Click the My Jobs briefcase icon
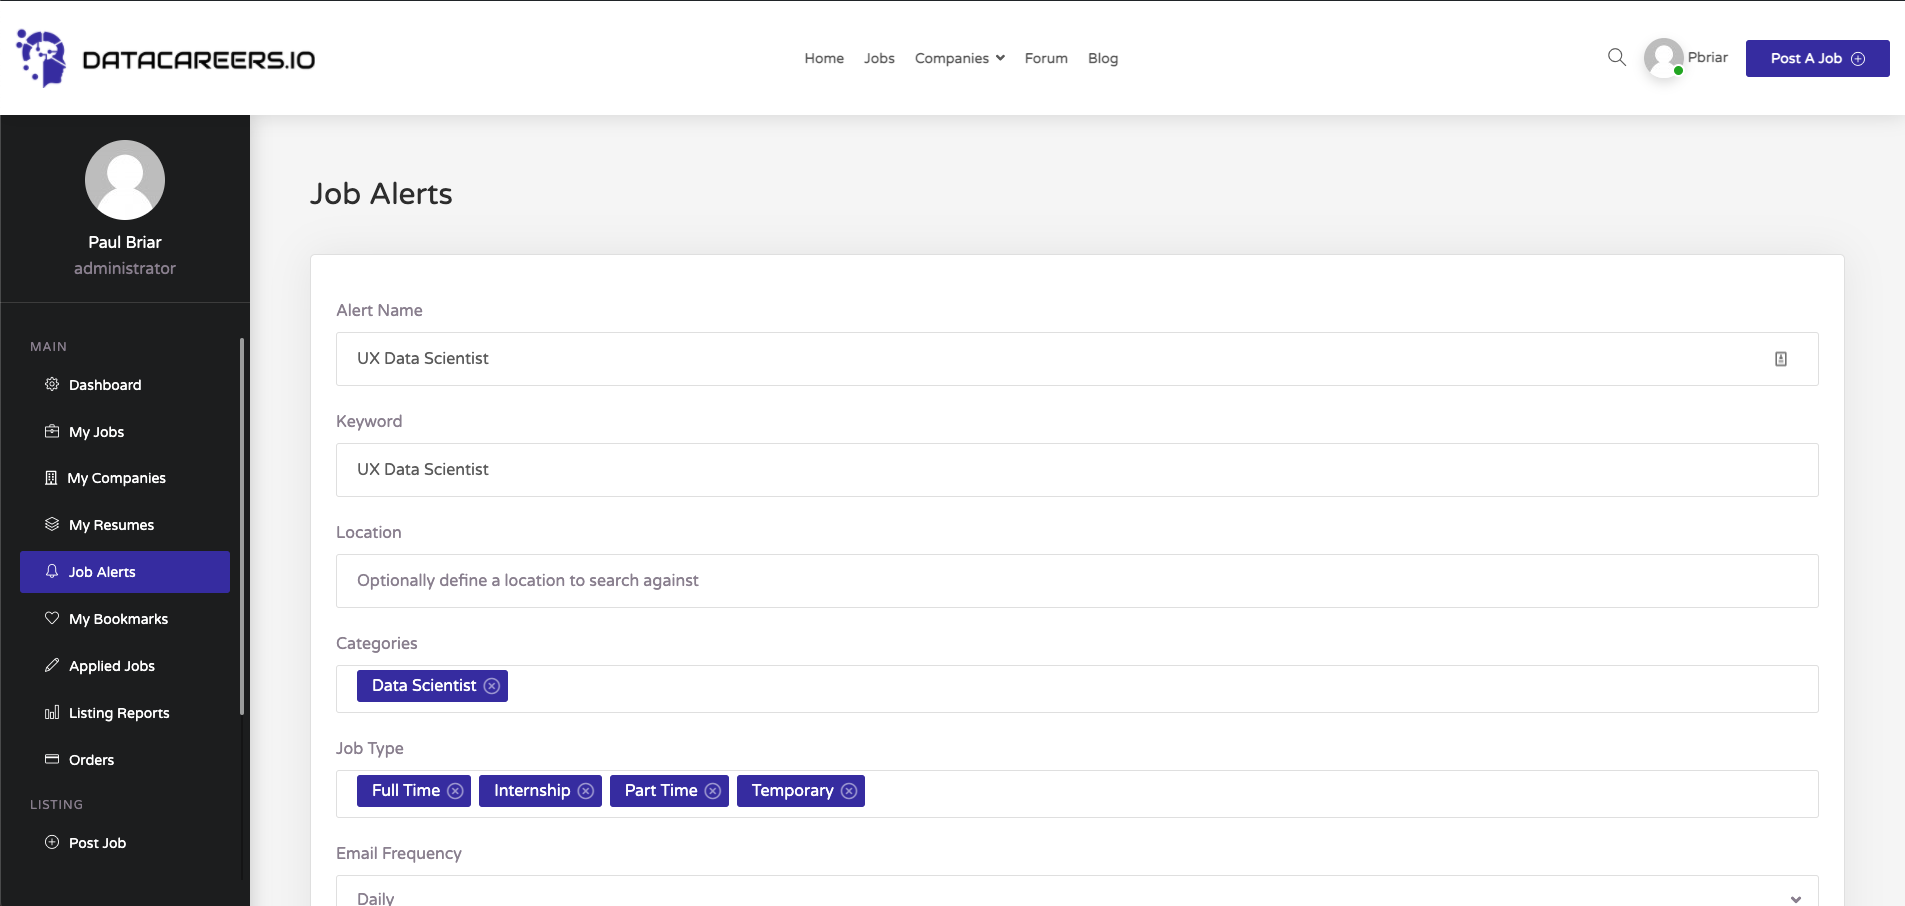Viewport: 1905px width, 906px height. click(50, 431)
